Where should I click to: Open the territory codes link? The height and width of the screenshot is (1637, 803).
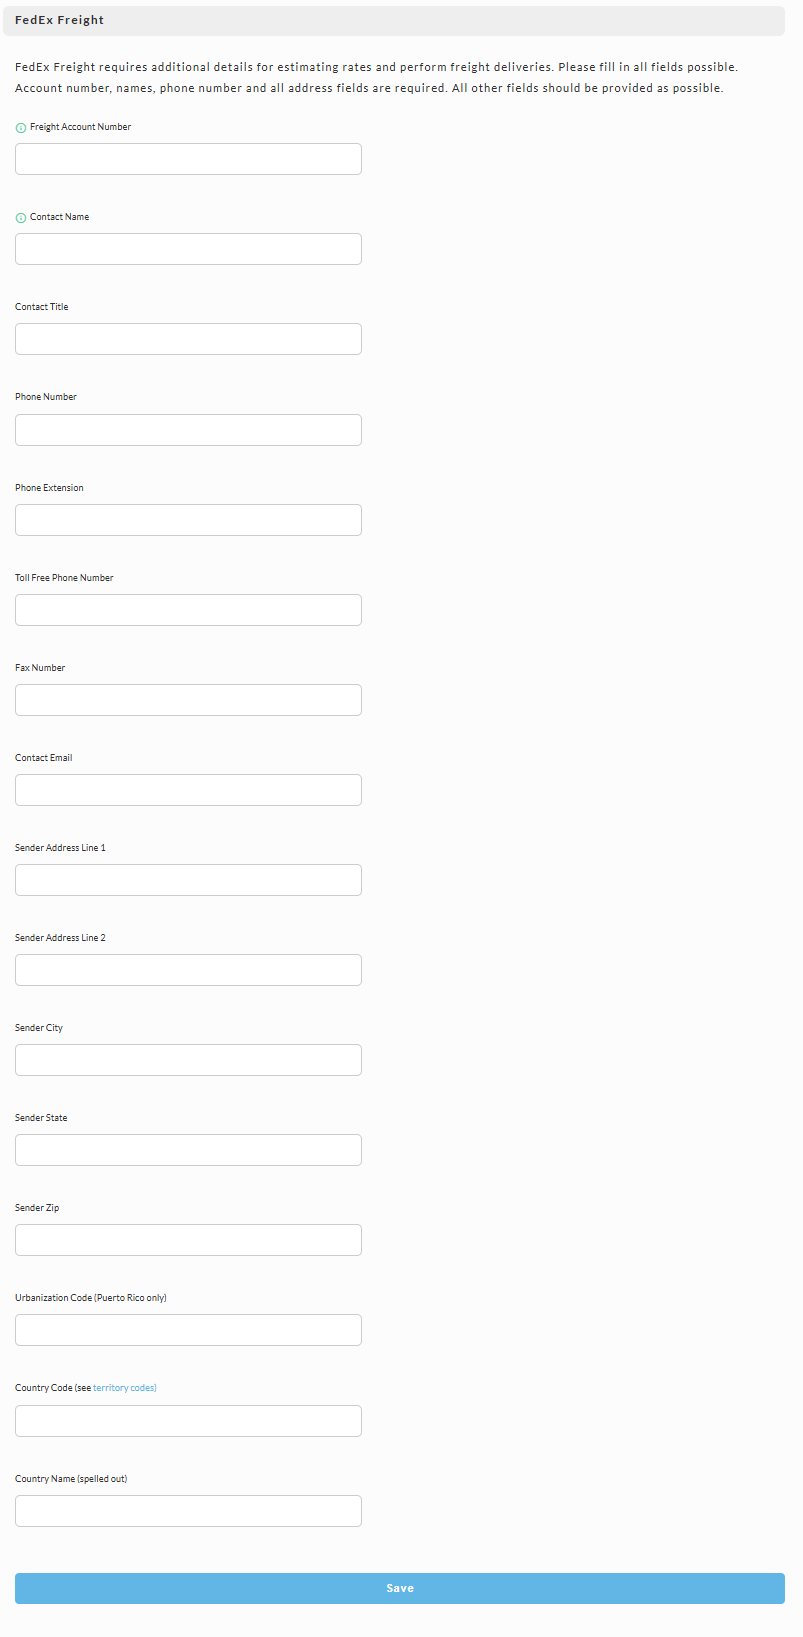(x=123, y=1388)
